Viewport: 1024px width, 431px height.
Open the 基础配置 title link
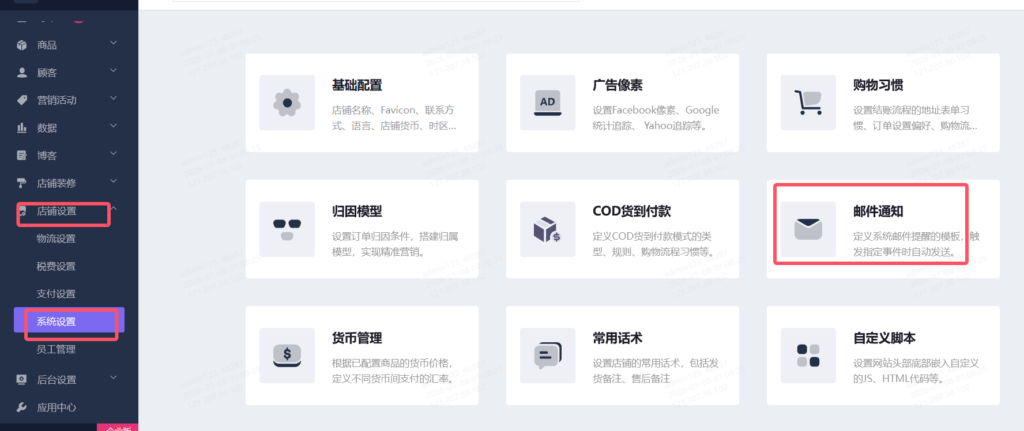[x=357, y=85]
